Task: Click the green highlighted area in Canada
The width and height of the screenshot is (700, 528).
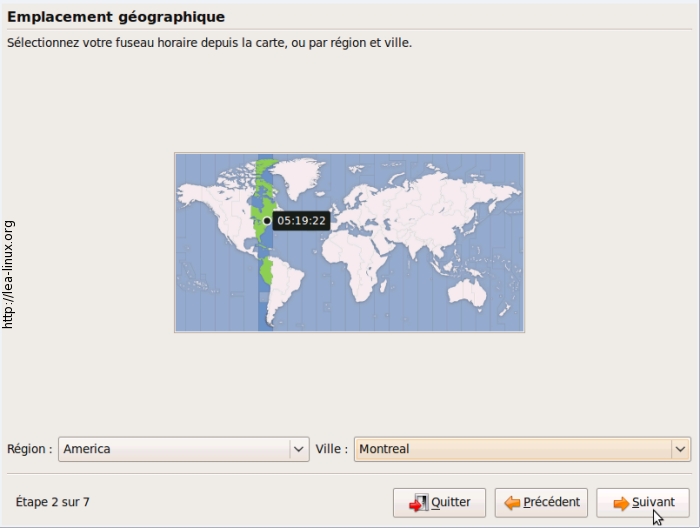Action: [265, 200]
